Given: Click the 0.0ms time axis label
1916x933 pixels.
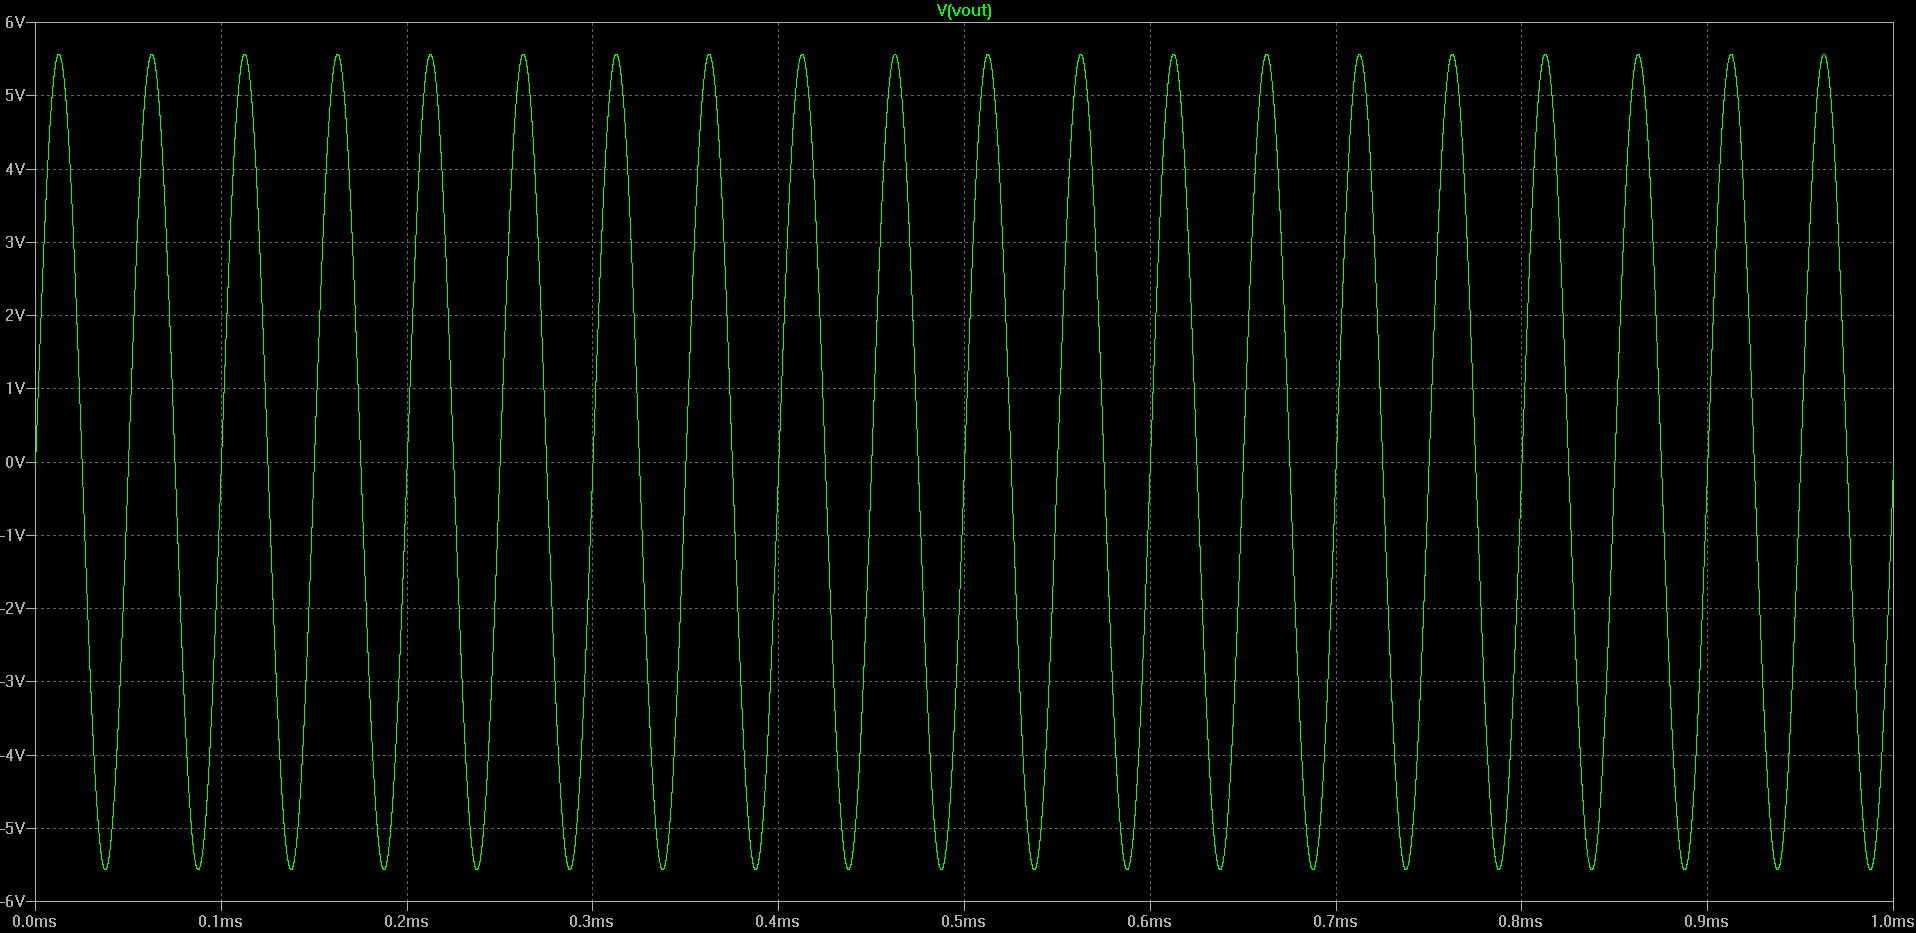Looking at the screenshot, I should pyautogui.click(x=34, y=921).
